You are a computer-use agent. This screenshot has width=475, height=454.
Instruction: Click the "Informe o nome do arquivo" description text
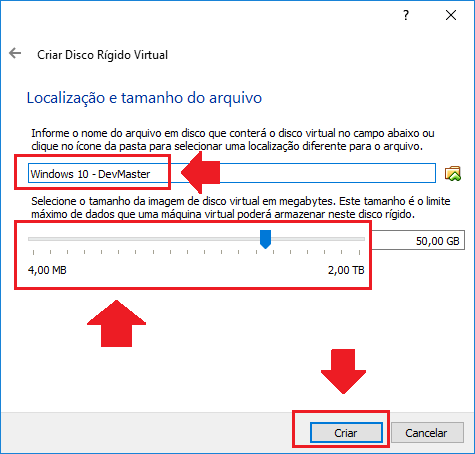[233, 139]
